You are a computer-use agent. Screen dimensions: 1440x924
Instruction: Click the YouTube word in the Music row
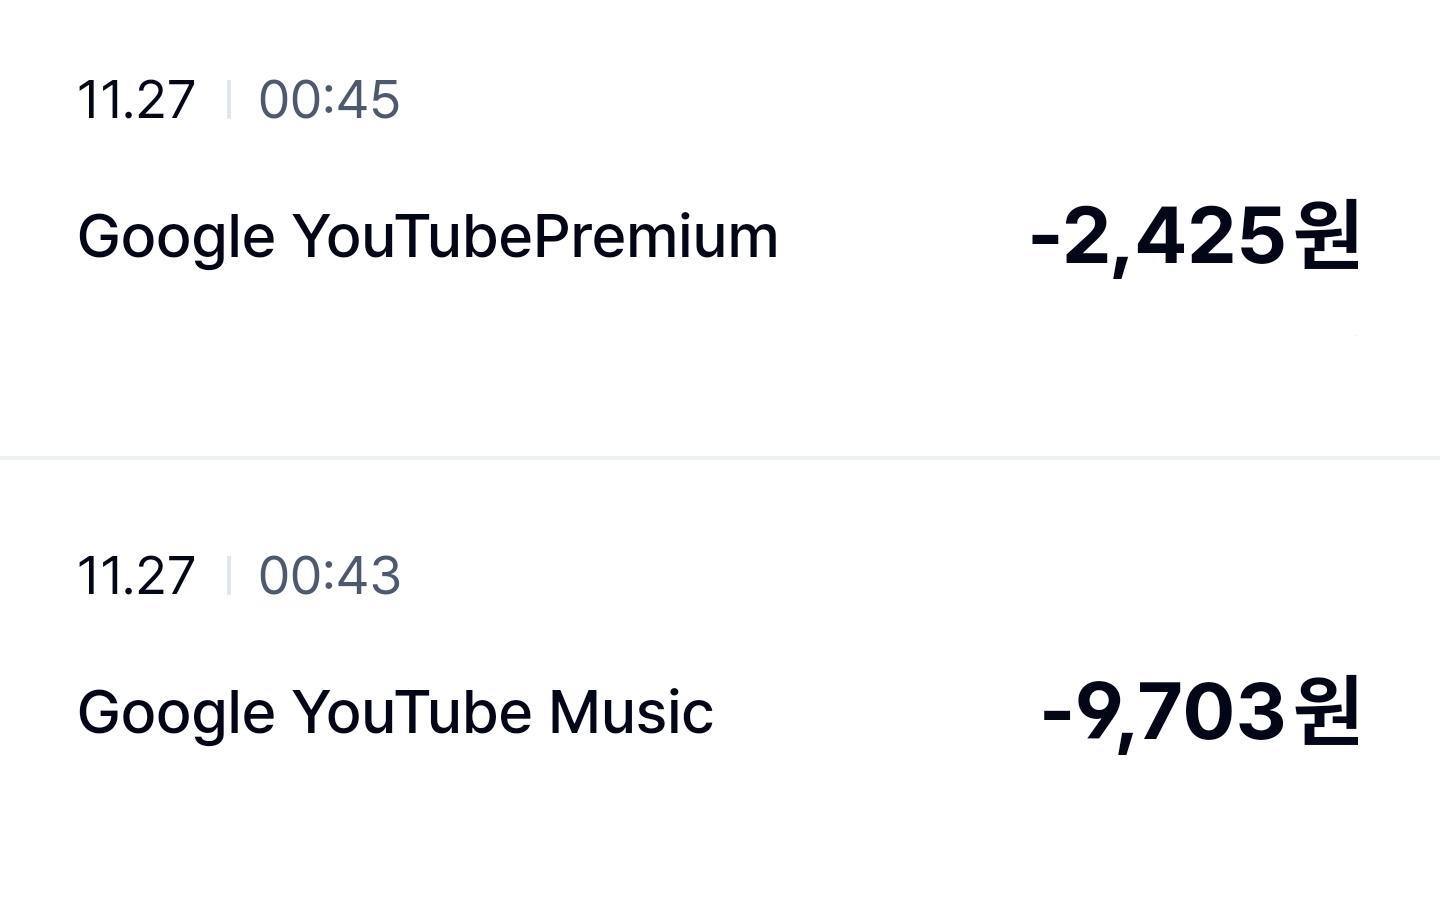point(412,713)
